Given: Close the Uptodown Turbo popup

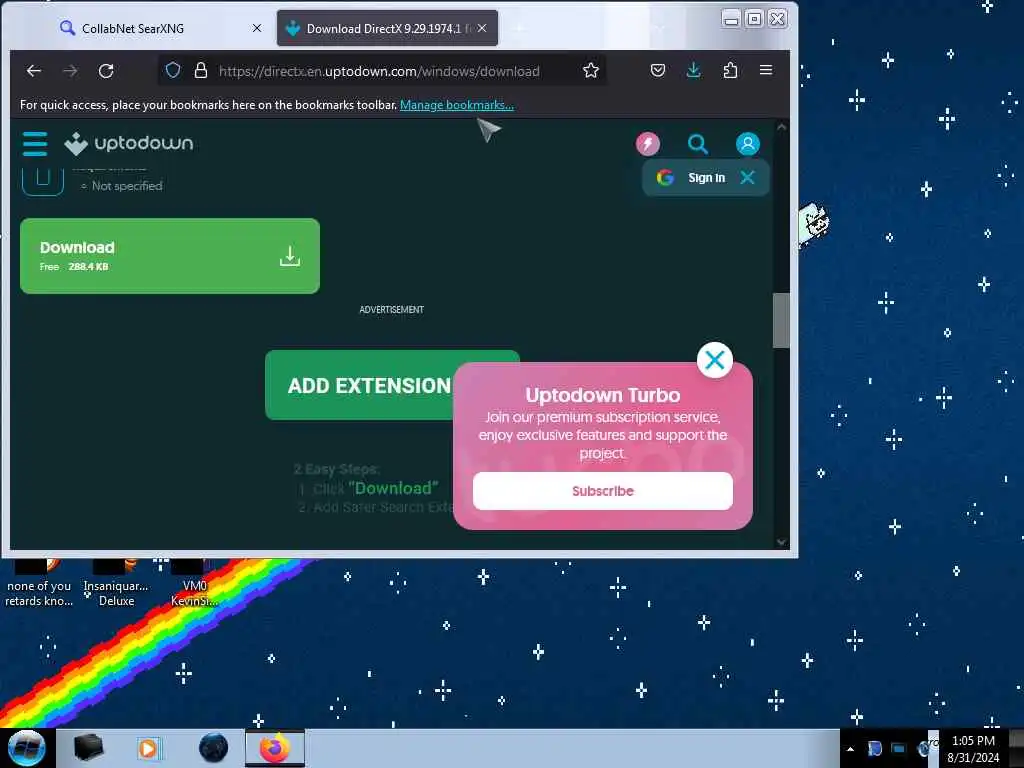Looking at the screenshot, I should 714,360.
